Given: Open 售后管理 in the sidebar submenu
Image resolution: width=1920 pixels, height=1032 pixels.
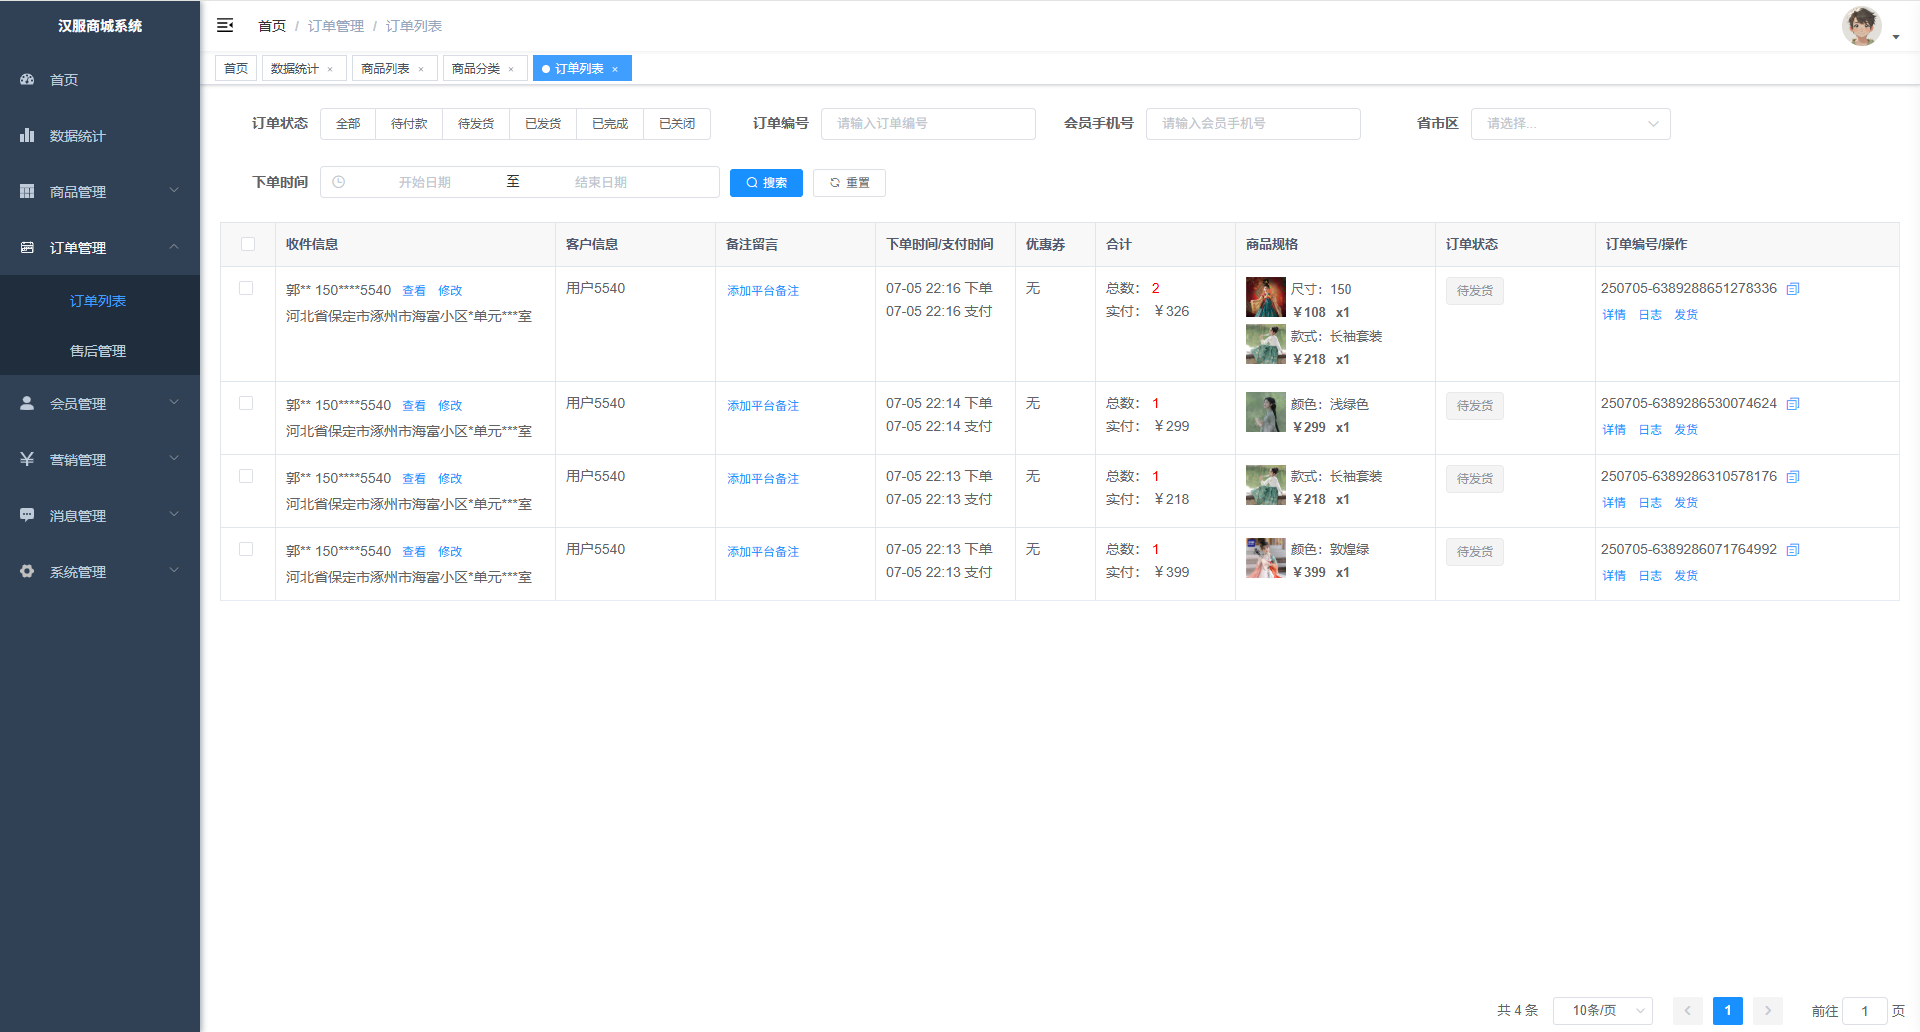Looking at the screenshot, I should click(98, 351).
